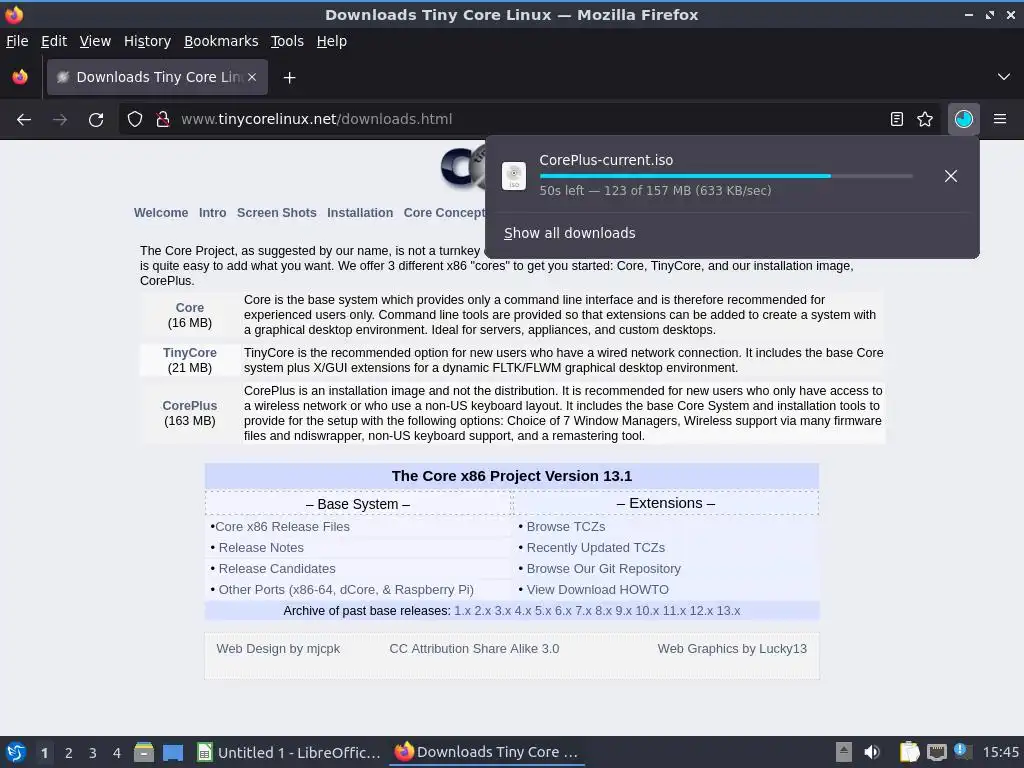Open the taskbar application start menu

tap(16, 752)
